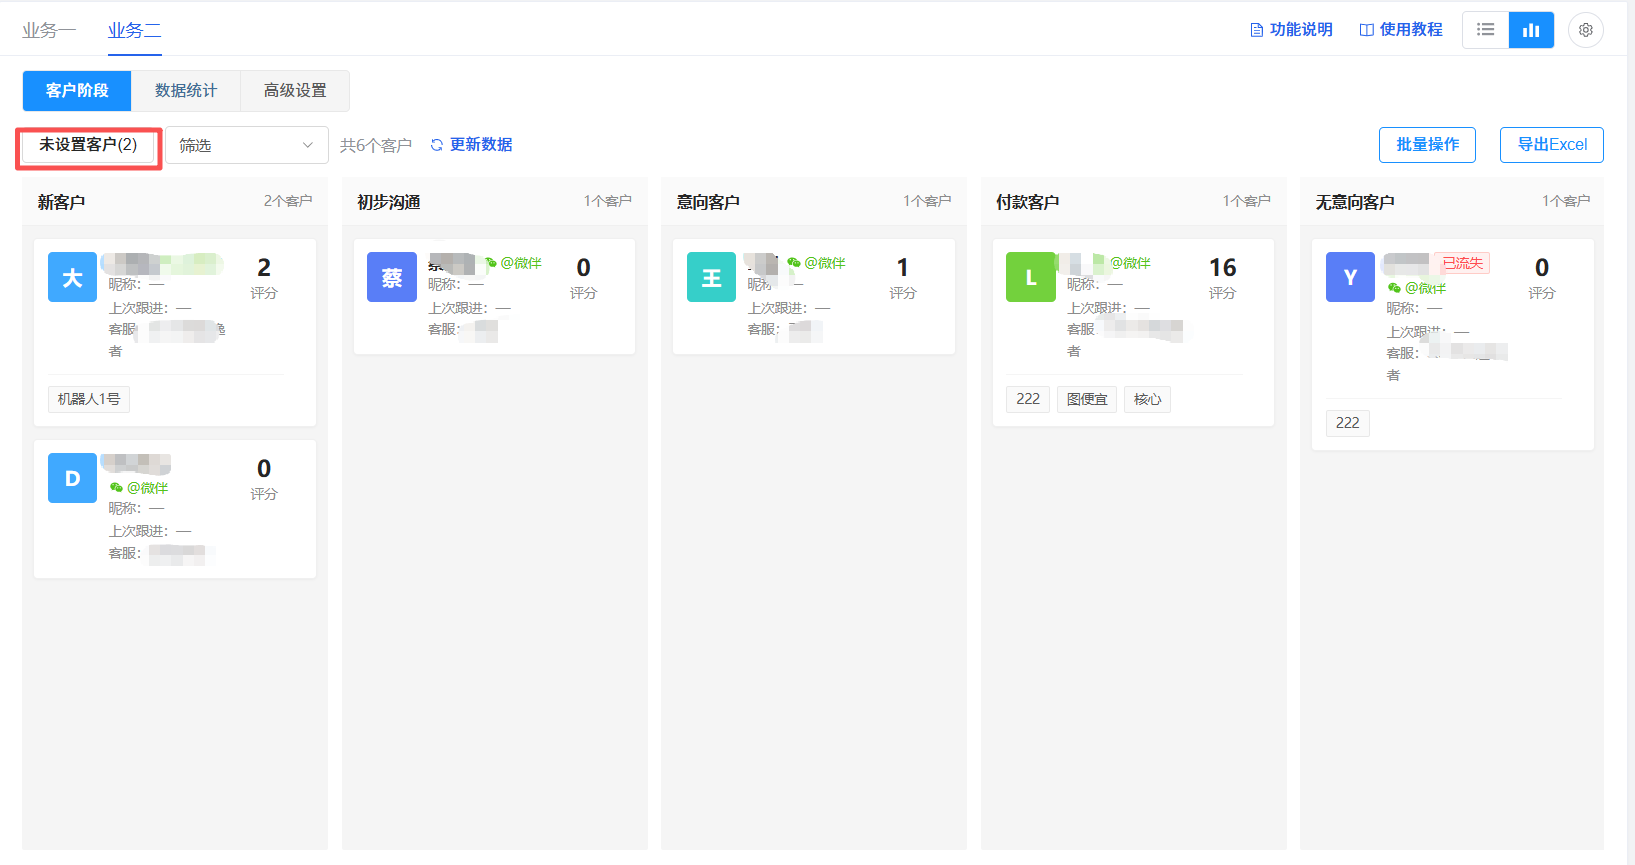Click the teal 王 customer avatar
This screenshot has width=1635, height=865.
coord(711,277)
